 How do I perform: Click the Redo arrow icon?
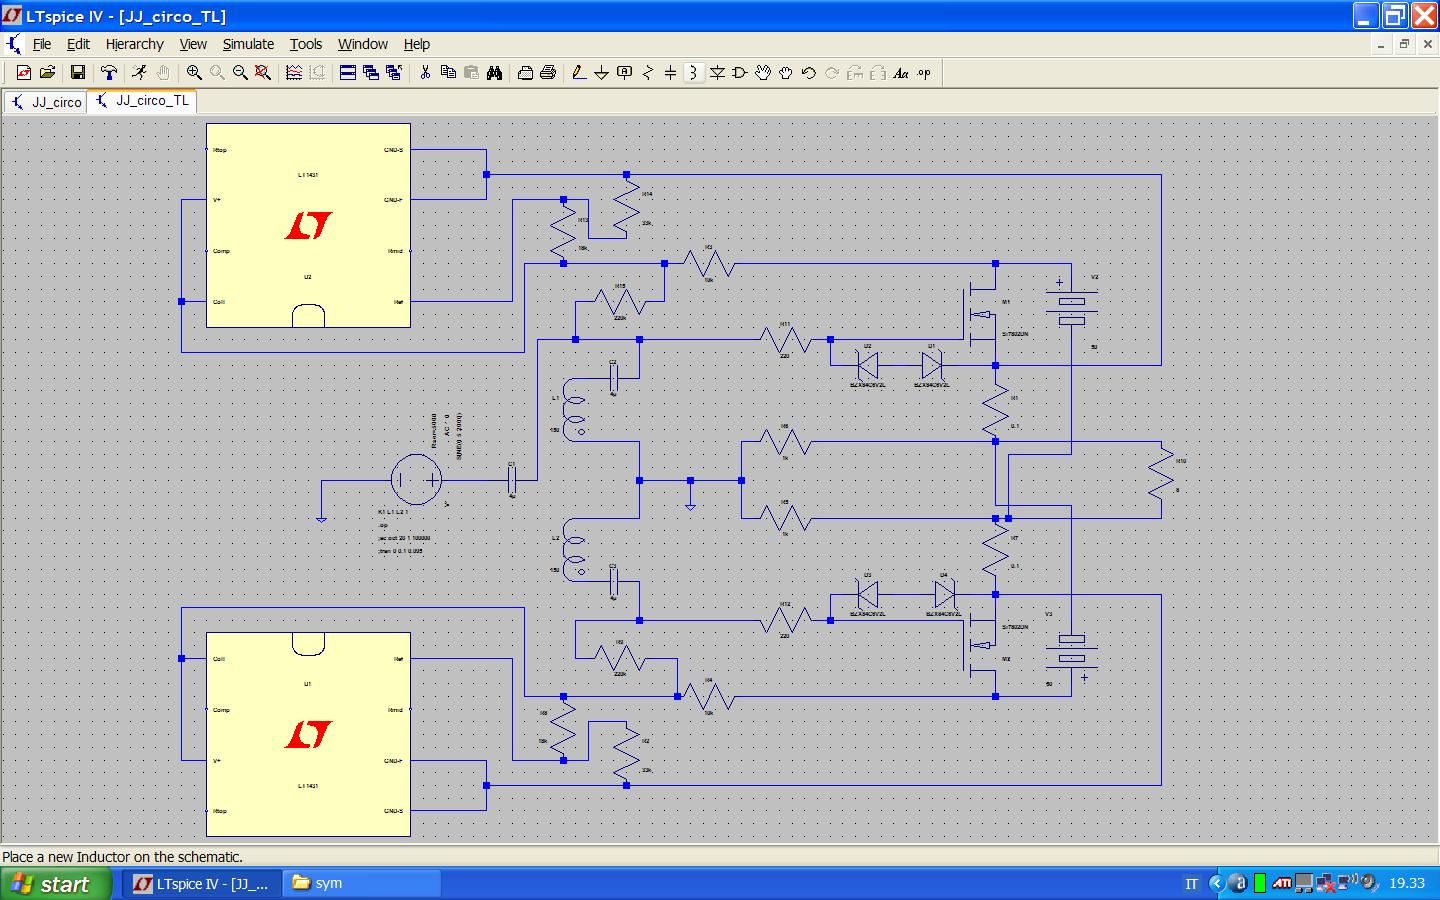(x=832, y=73)
